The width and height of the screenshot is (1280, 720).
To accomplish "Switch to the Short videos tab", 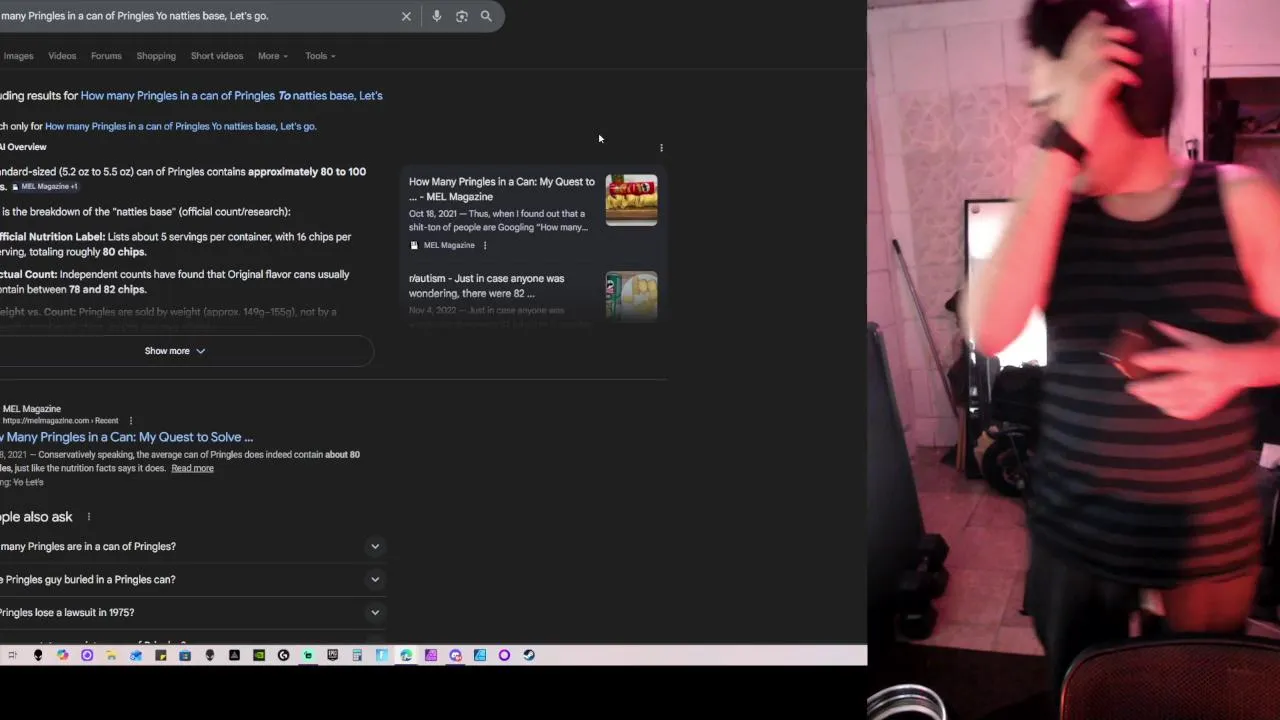I will (217, 56).
